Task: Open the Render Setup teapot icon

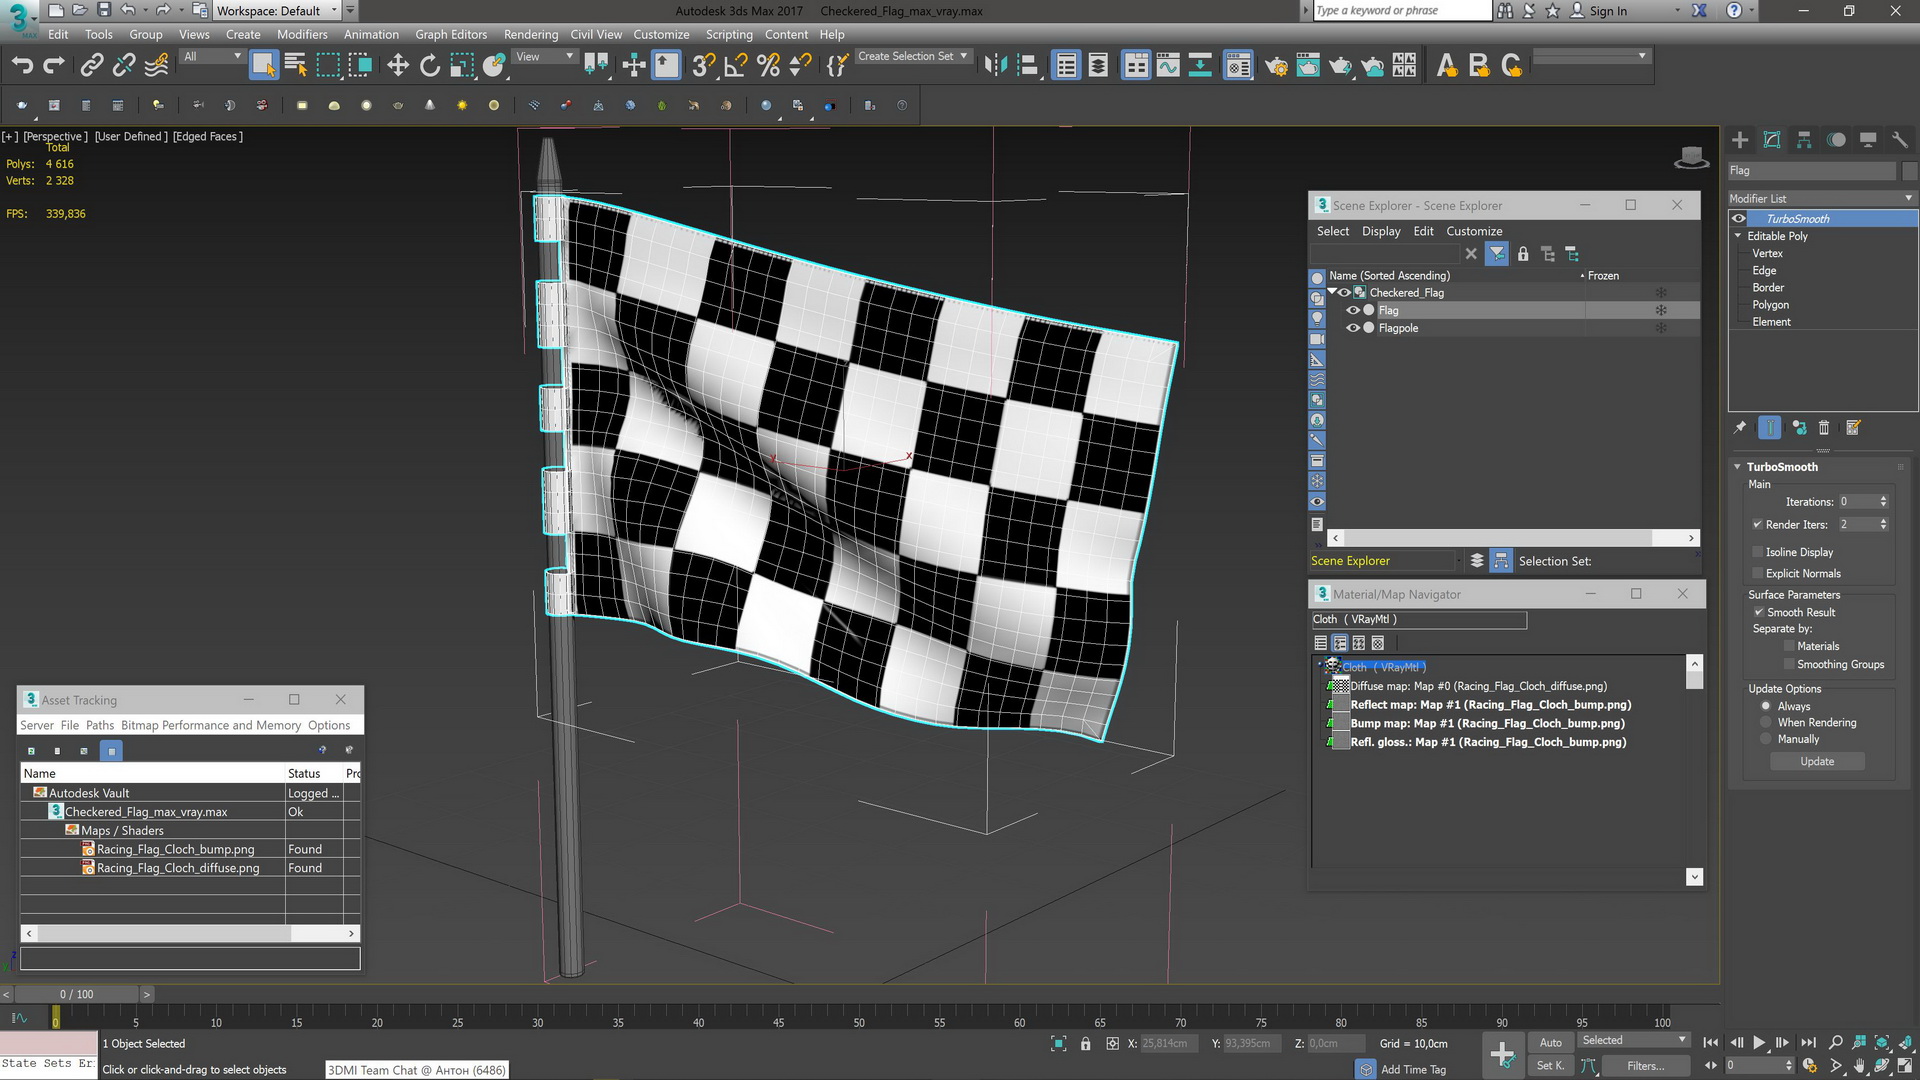Action: pos(1276,66)
